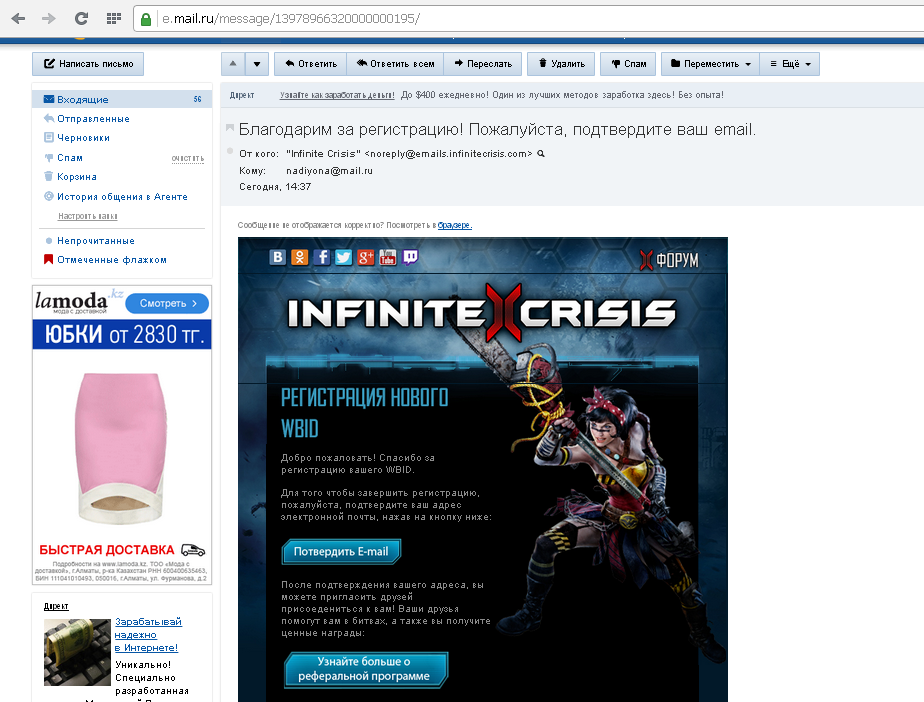
Task: Click the Смотреть button in lamoda ad
Action: point(167,303)
